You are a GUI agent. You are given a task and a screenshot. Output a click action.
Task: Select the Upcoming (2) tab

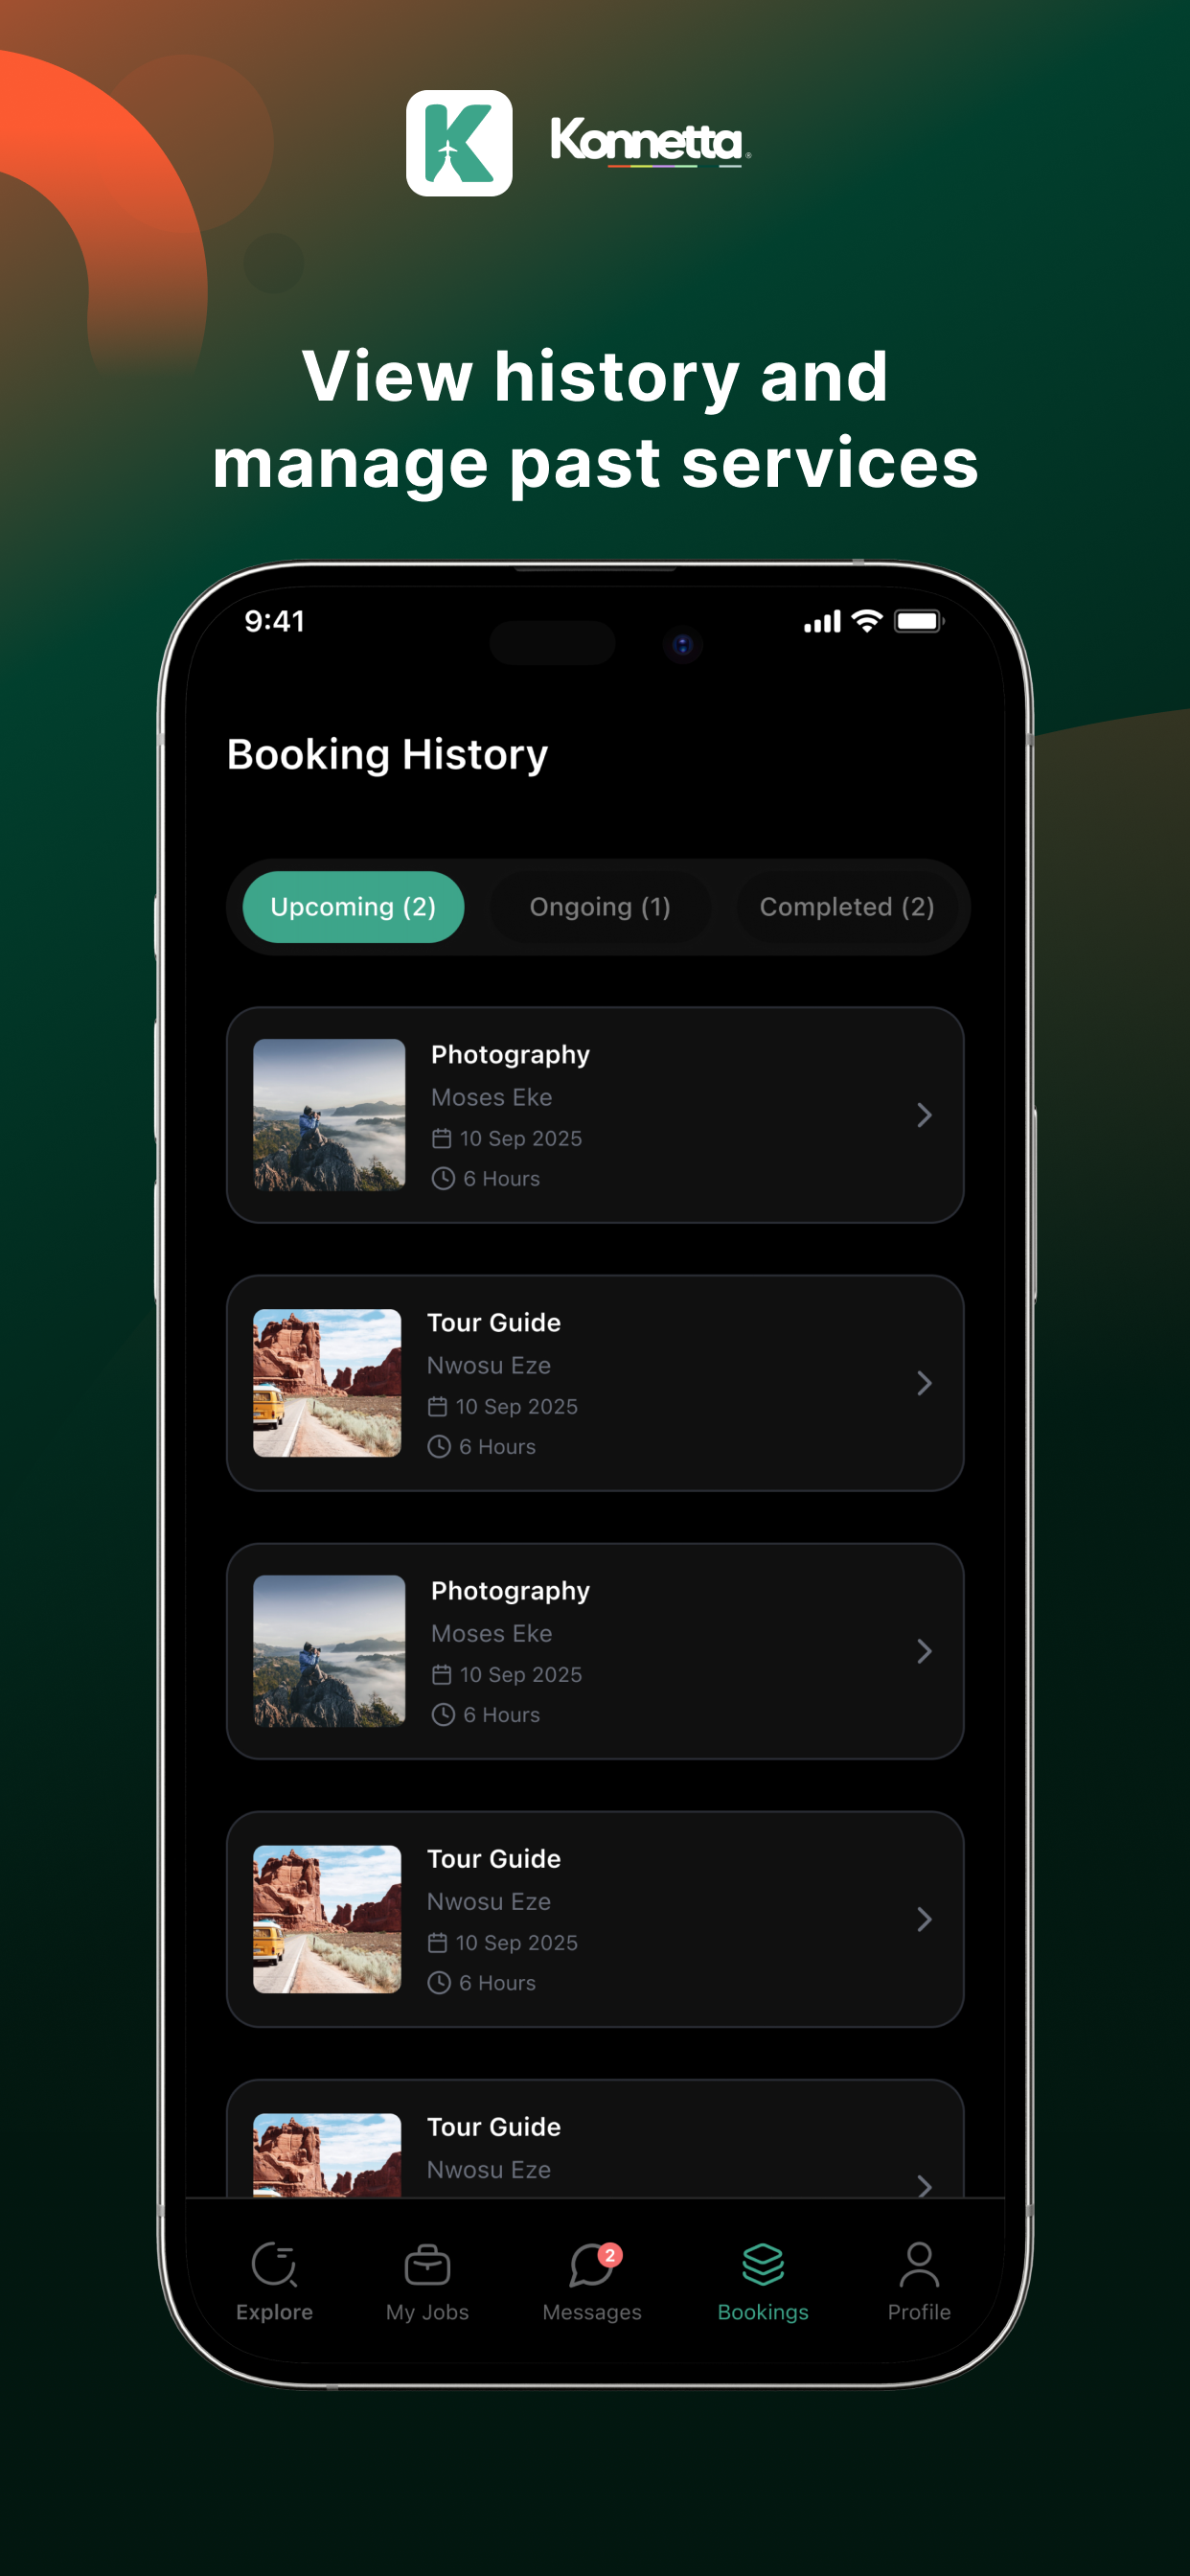click(x=353, y=907)
